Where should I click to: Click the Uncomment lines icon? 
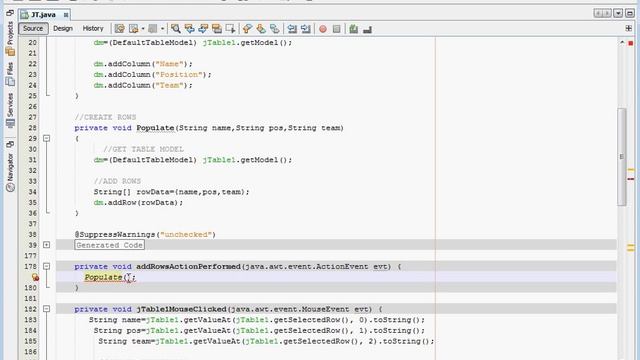(367, 29)
